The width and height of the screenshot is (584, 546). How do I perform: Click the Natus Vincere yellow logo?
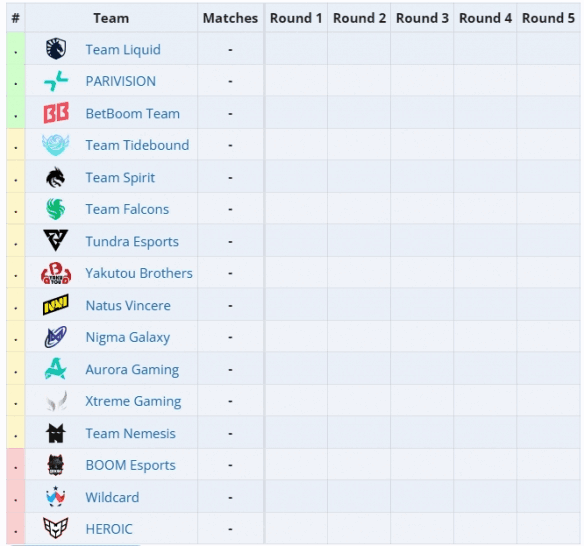pos(55,304)
